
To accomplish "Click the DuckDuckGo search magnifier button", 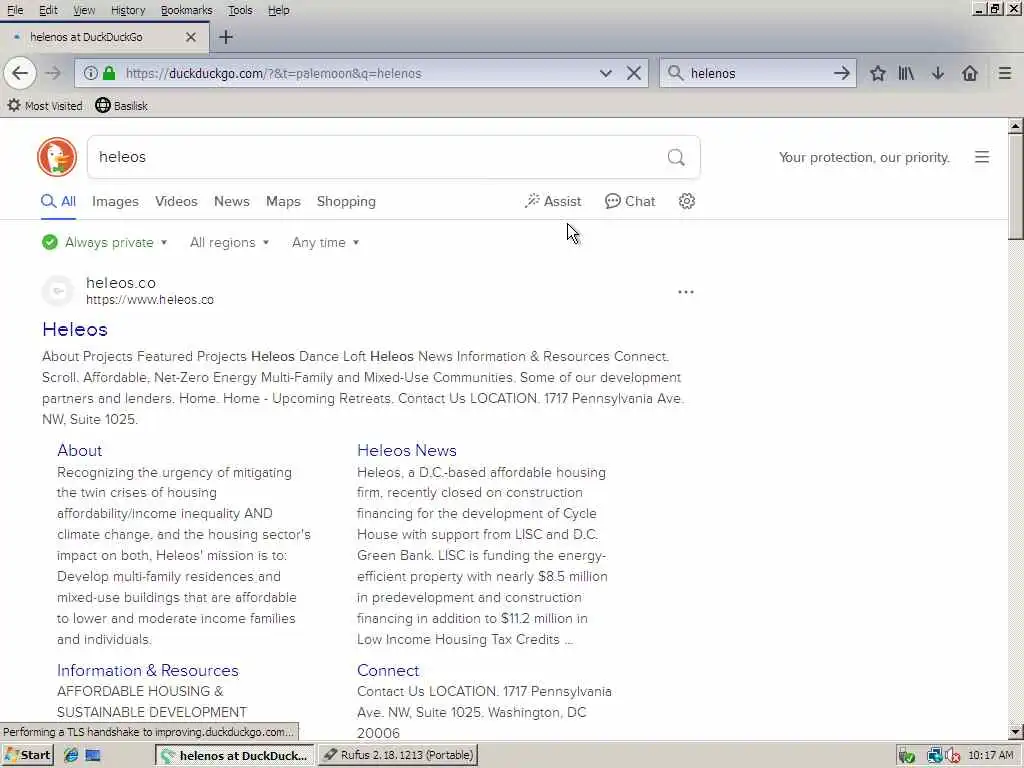I will click(x=676, y=157).
